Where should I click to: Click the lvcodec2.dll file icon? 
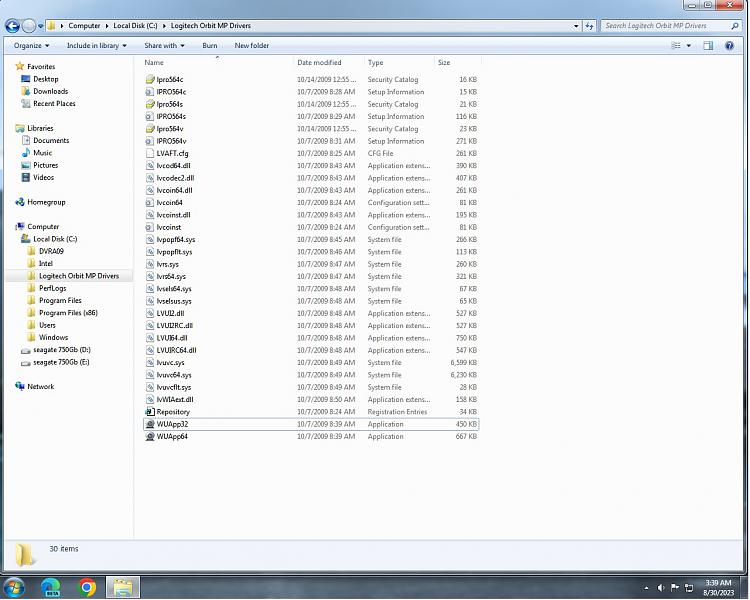(x=150, y=178)
